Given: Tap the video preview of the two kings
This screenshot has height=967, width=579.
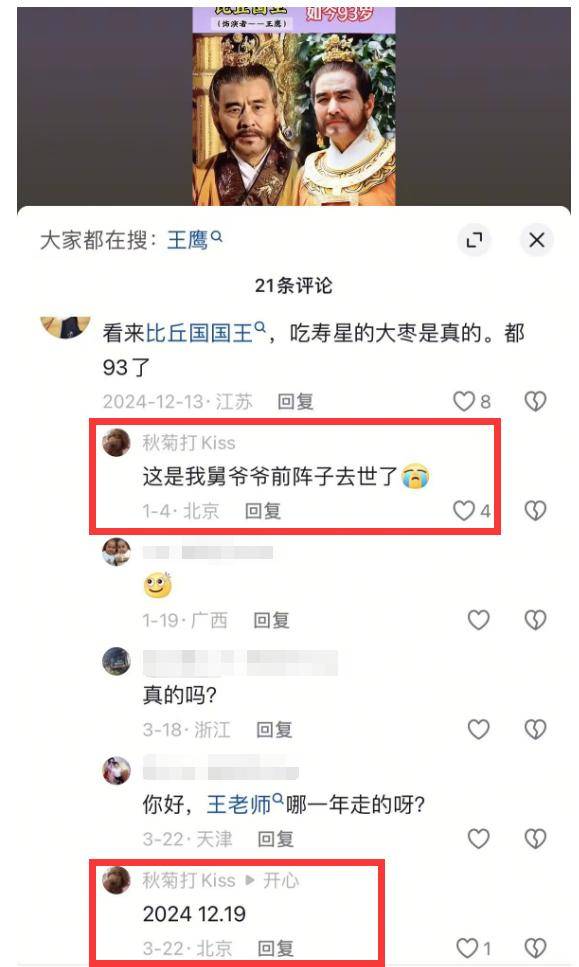Looking at the screenshot, I should 294,106.
